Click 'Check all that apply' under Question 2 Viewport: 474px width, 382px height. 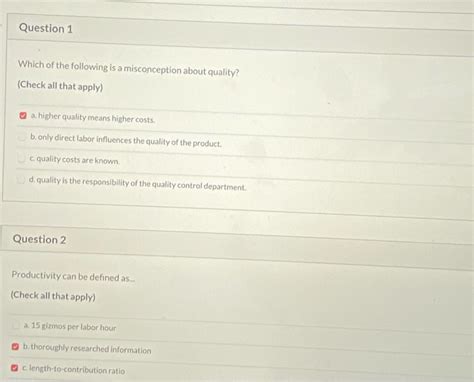[53, 296]
